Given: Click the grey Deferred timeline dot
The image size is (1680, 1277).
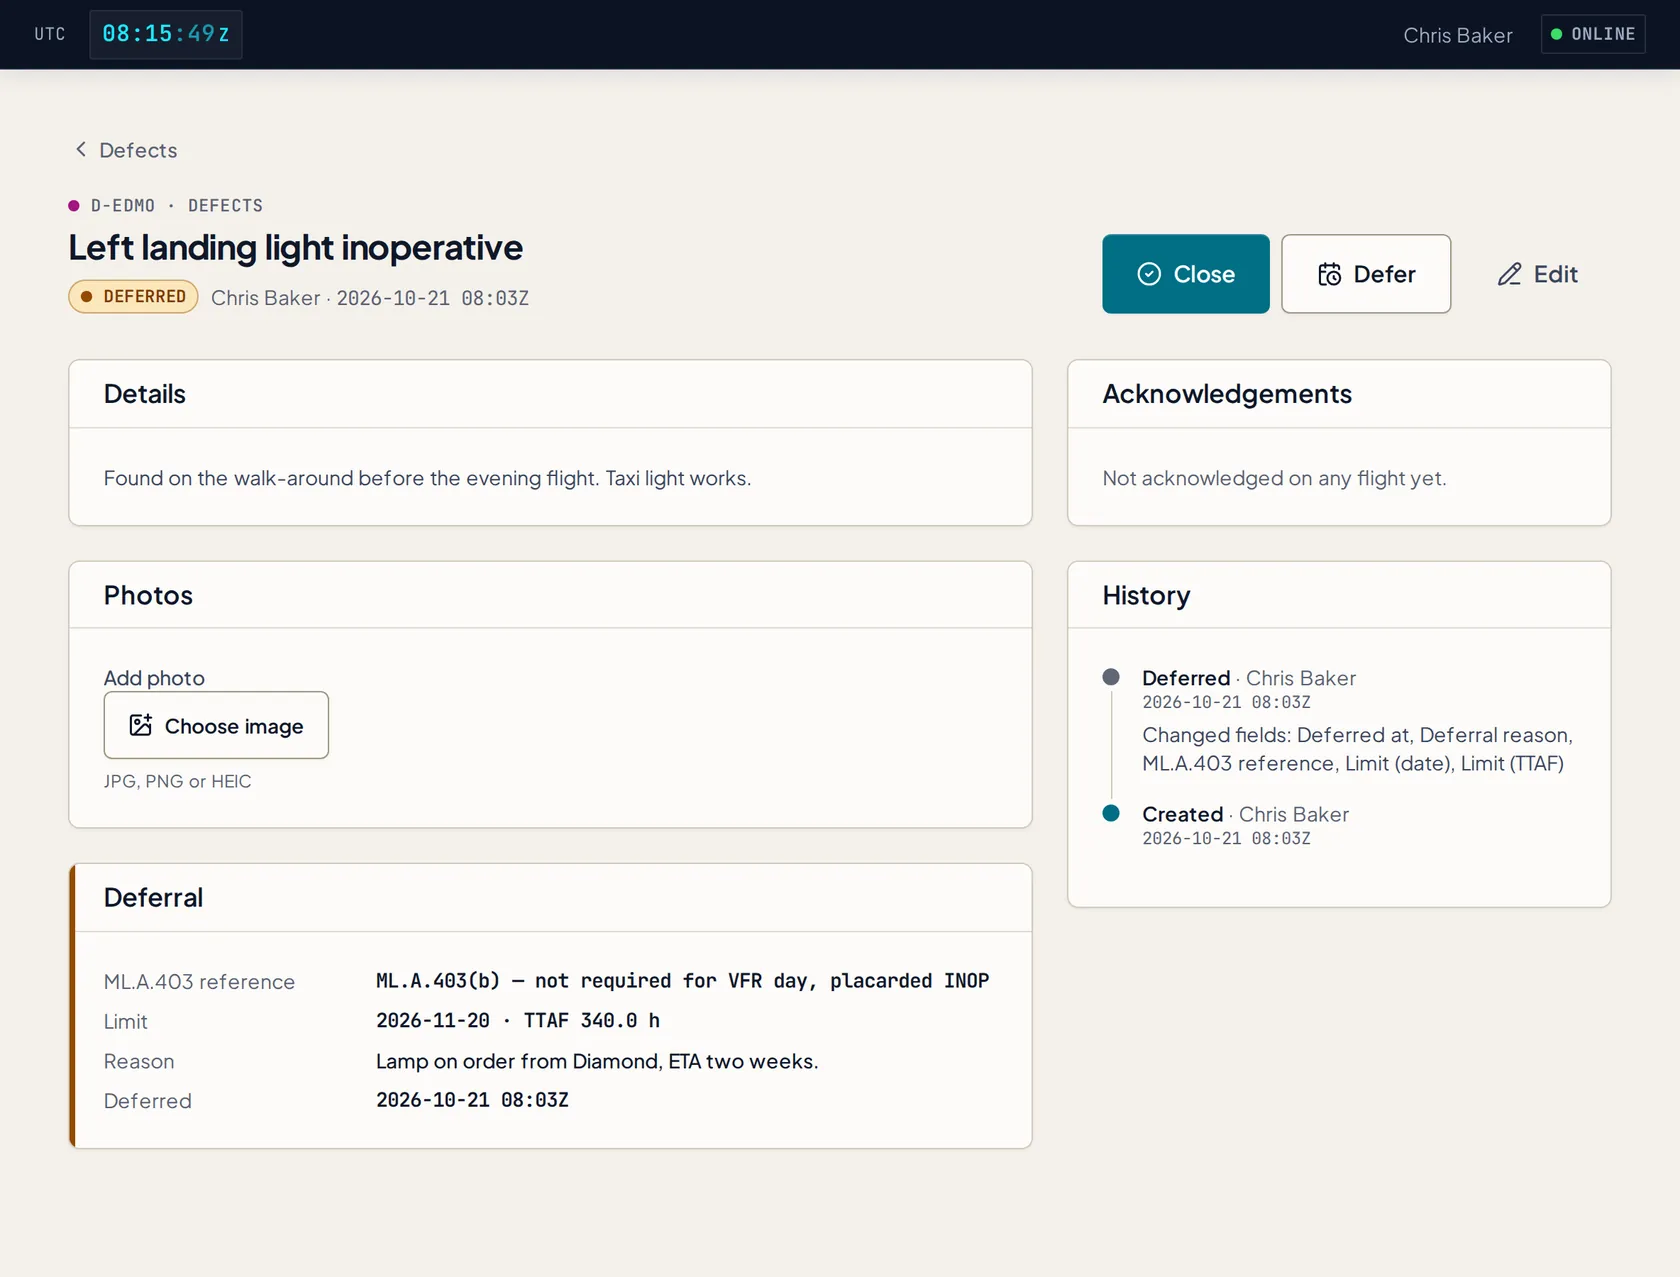Looking at the screenshot, I should coord(1110,677).
